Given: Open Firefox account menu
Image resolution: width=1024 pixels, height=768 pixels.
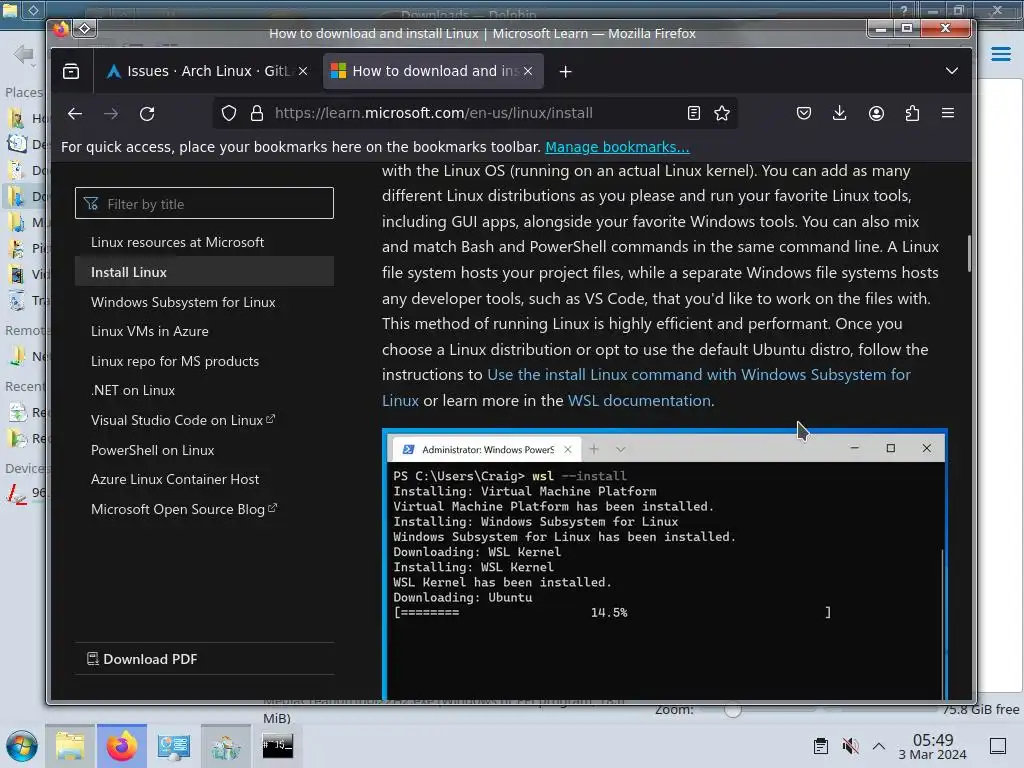Looking at the screenshot, I should [x=876, y=114].
